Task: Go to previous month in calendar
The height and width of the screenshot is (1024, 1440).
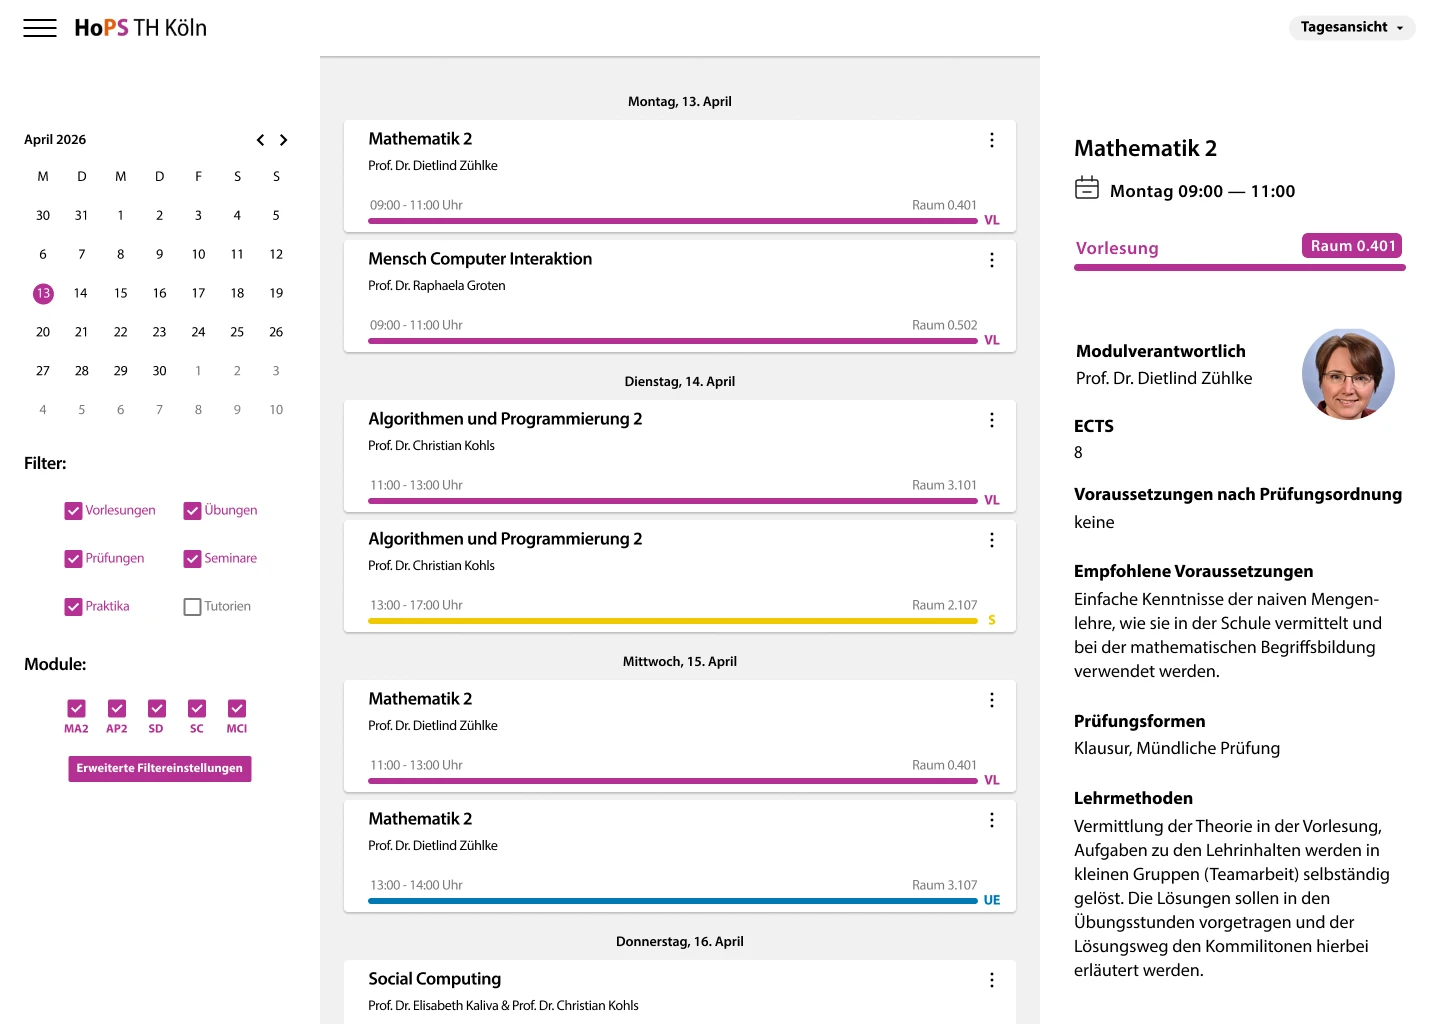Action: coord(260,140)
